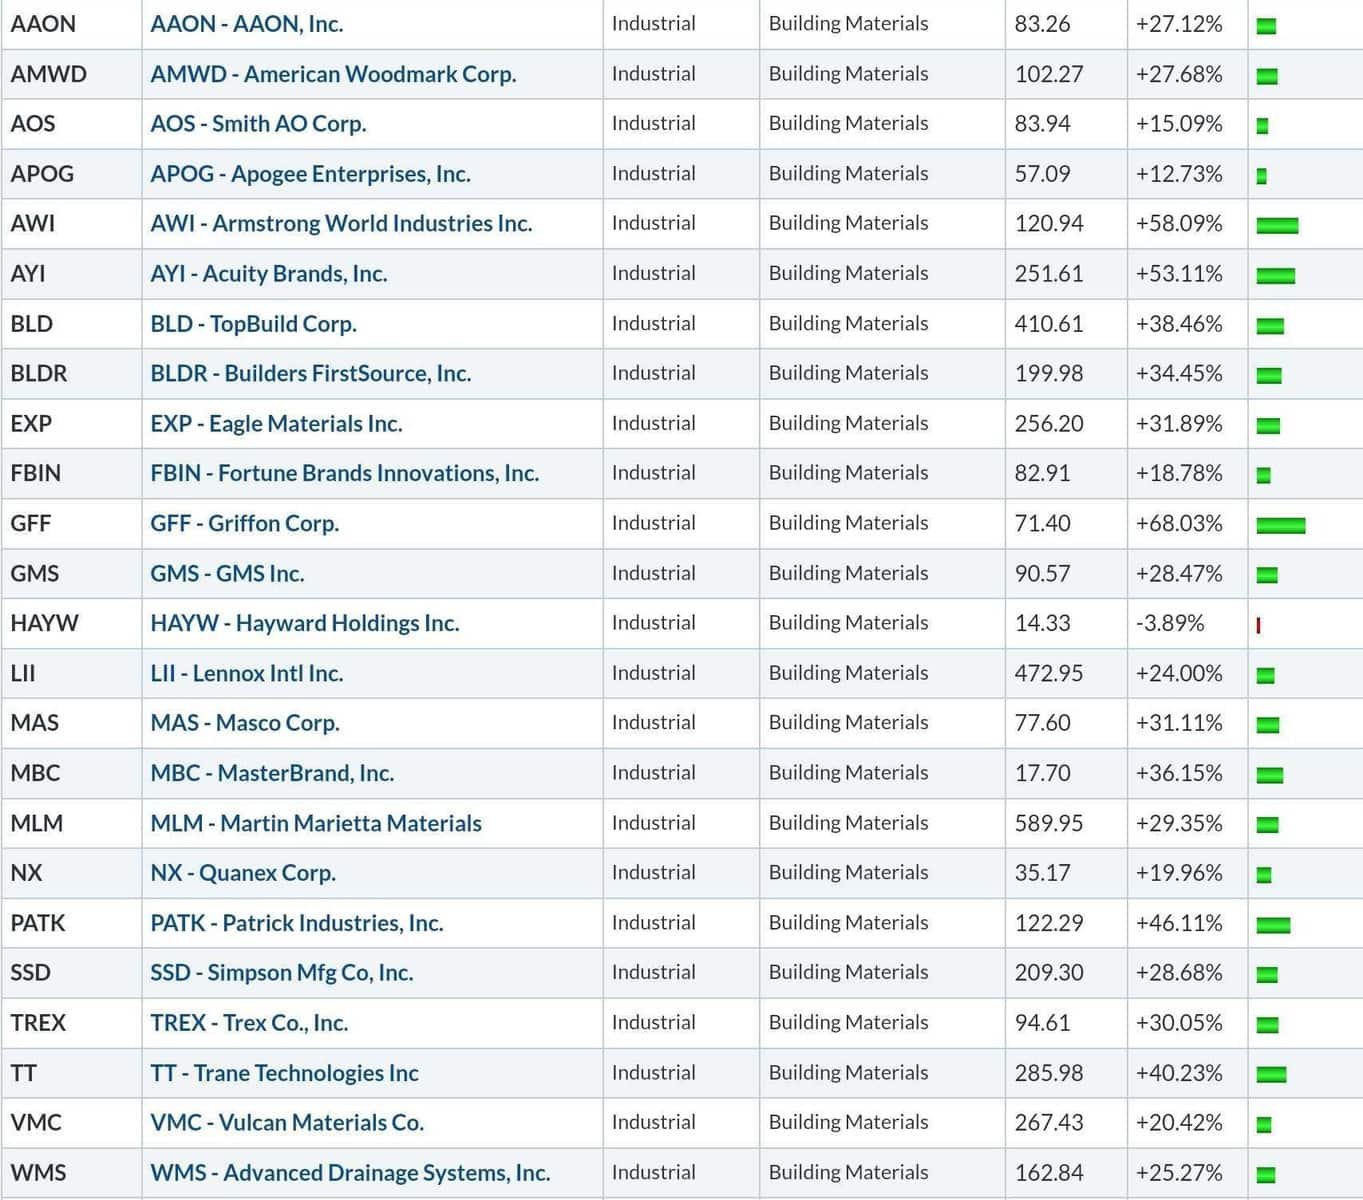
Task: Click the 120.94 price for AWI
Action: pos(1048,224)
